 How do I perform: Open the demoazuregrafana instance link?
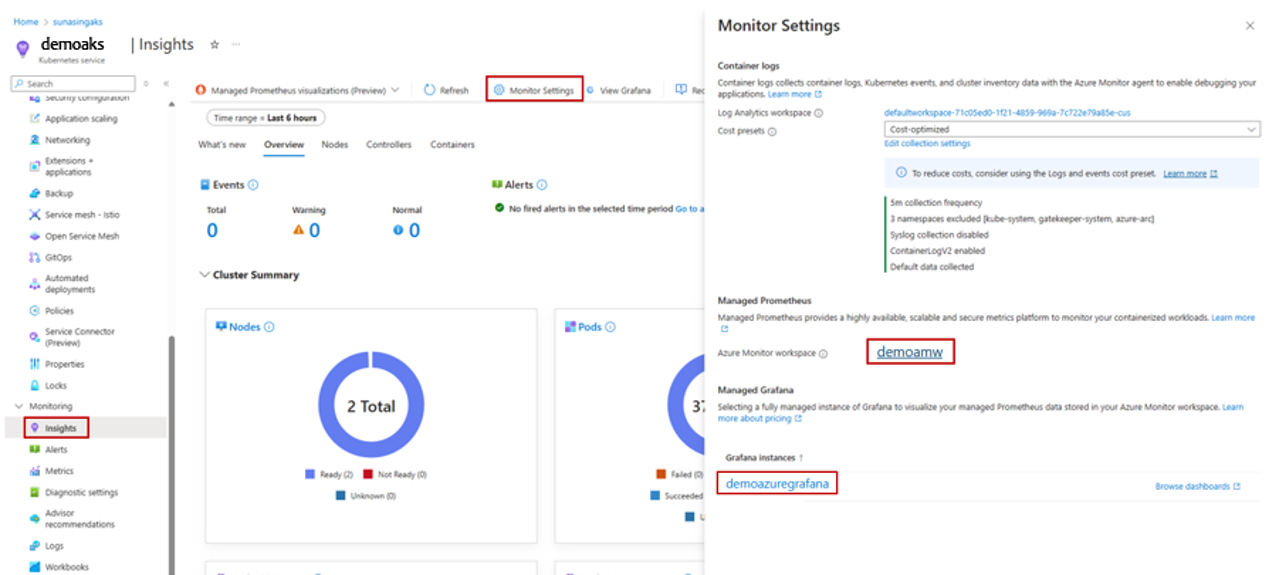coord(777,484)
